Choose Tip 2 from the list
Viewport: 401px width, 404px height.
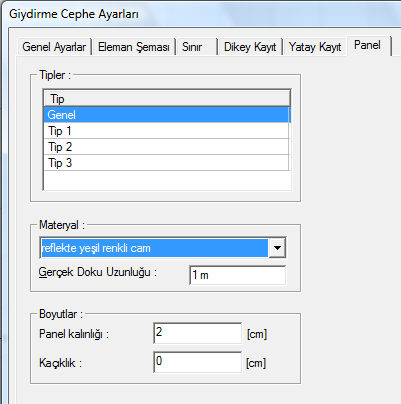[166, 147]
